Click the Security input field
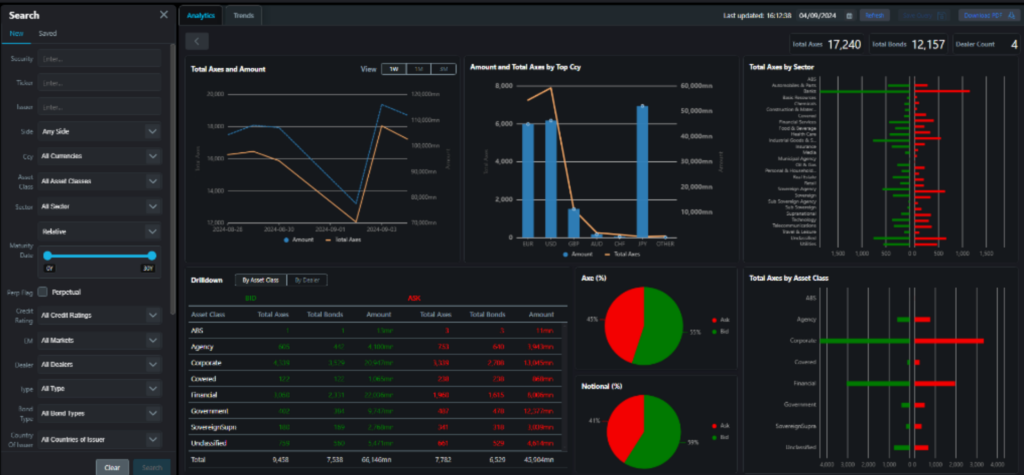 [99, 58]
